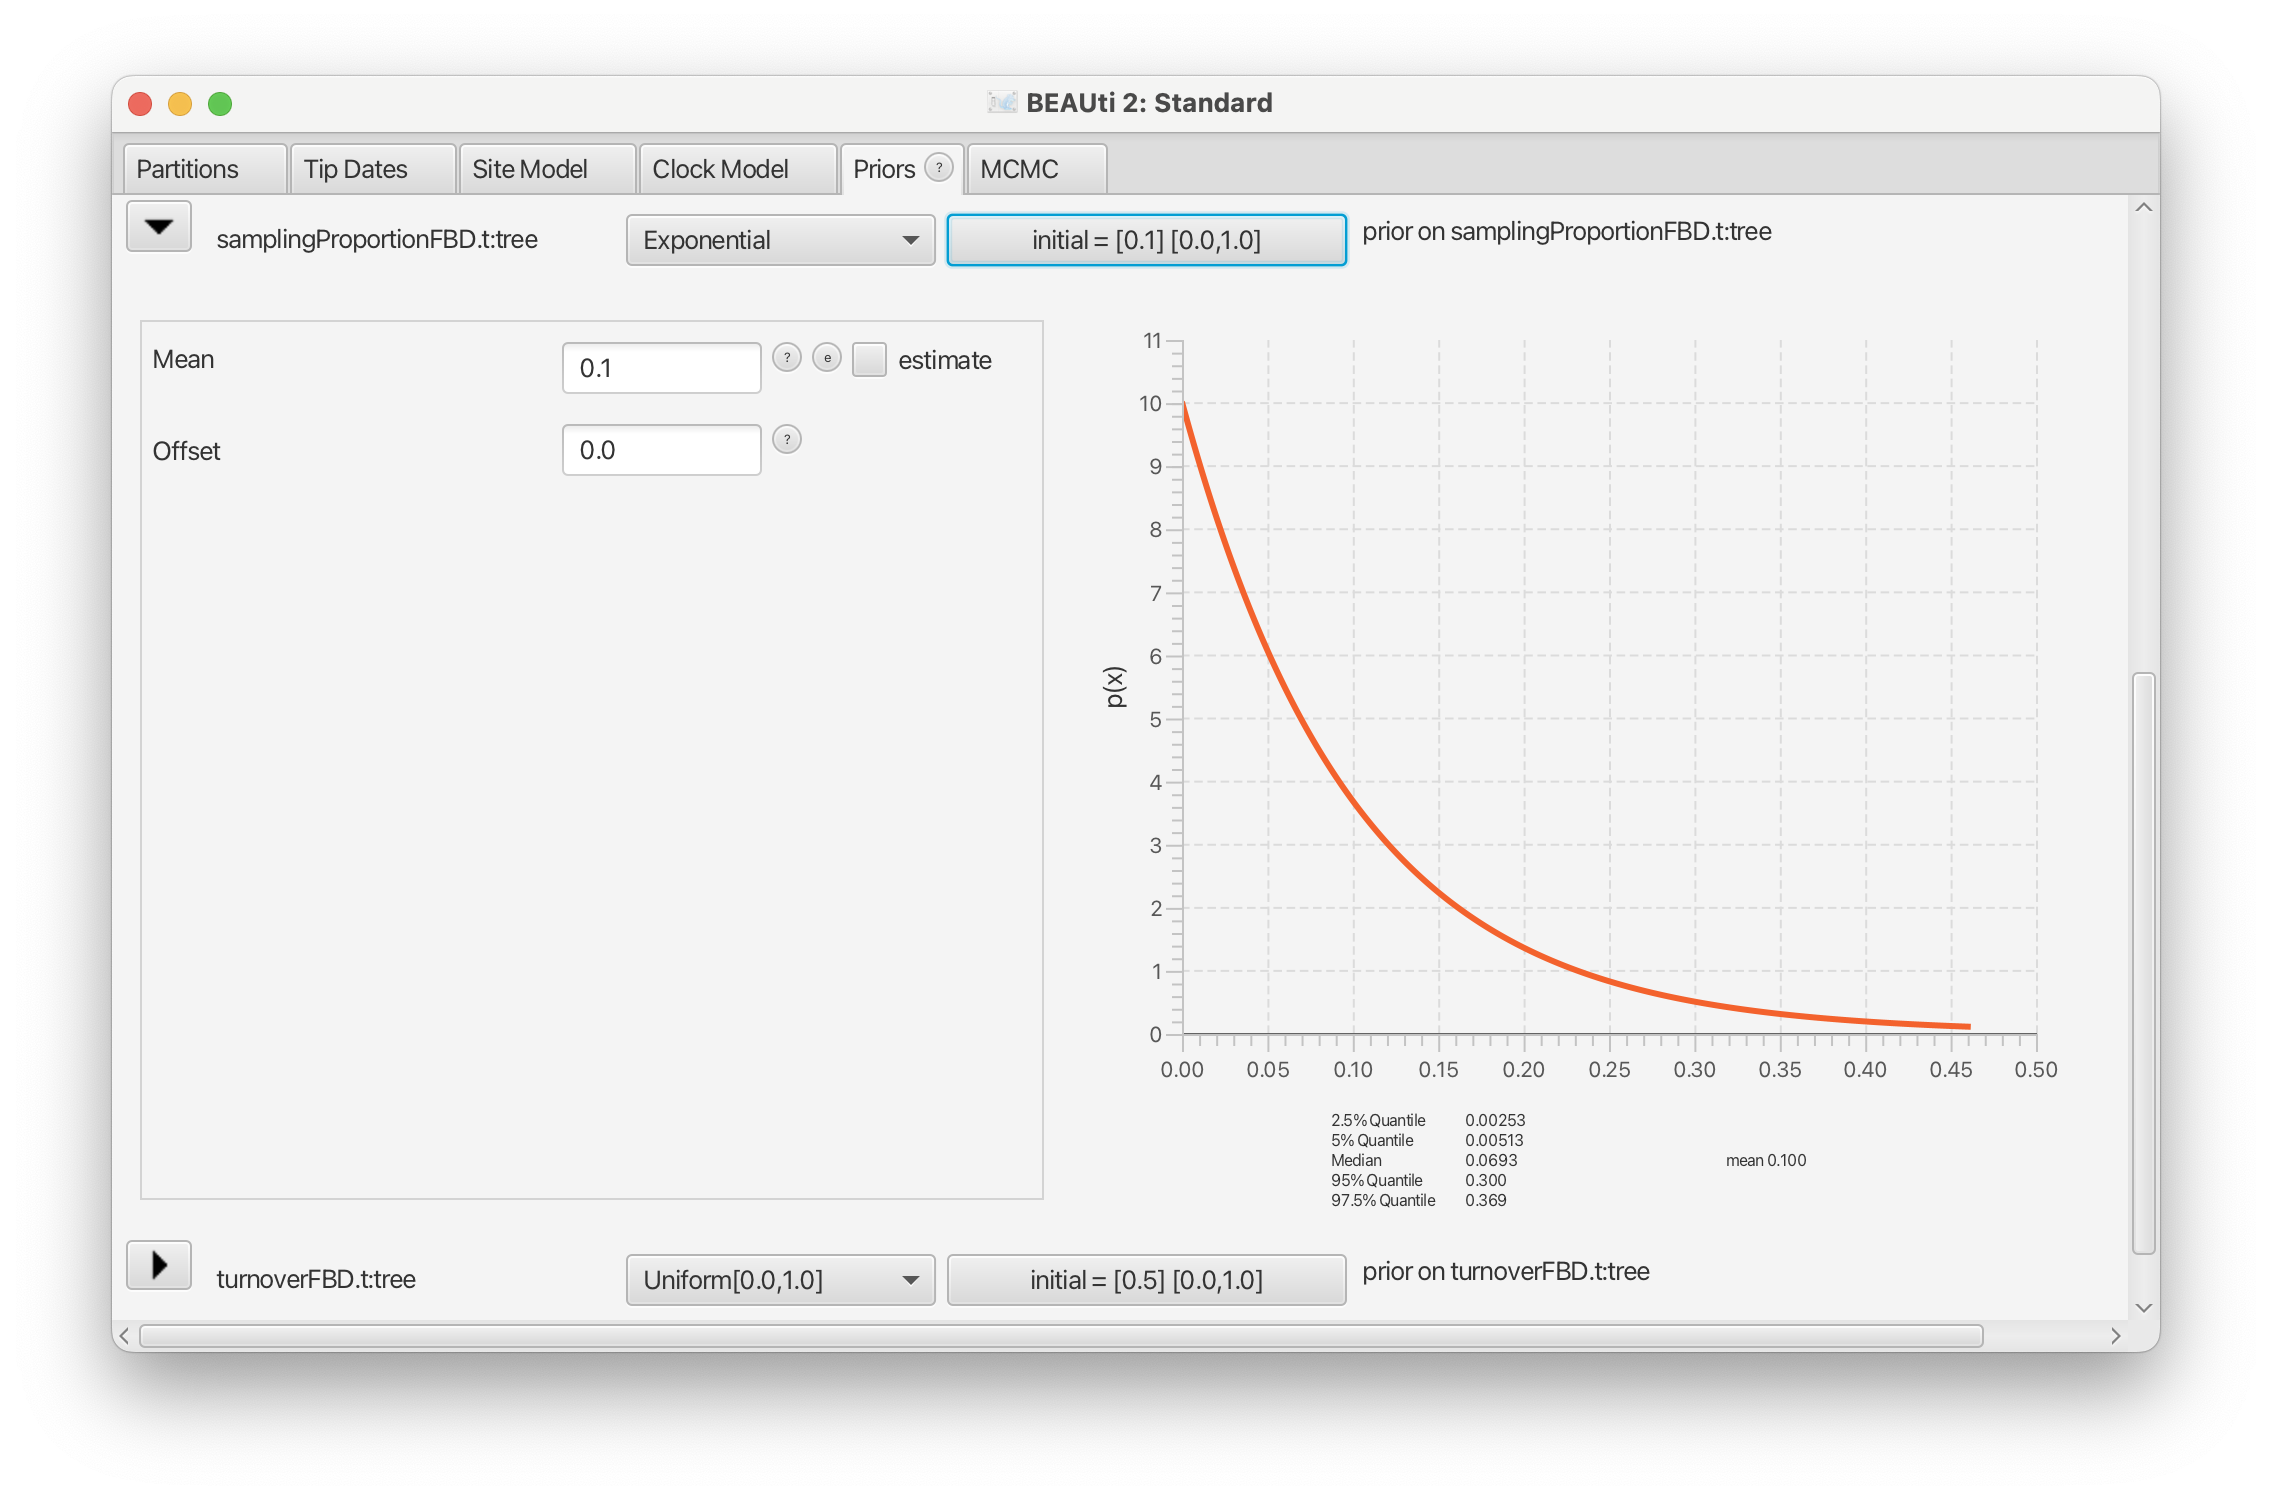Open the Exponential distribution dropdown
Screen dimensions: 2272x1500
point(780,240)
